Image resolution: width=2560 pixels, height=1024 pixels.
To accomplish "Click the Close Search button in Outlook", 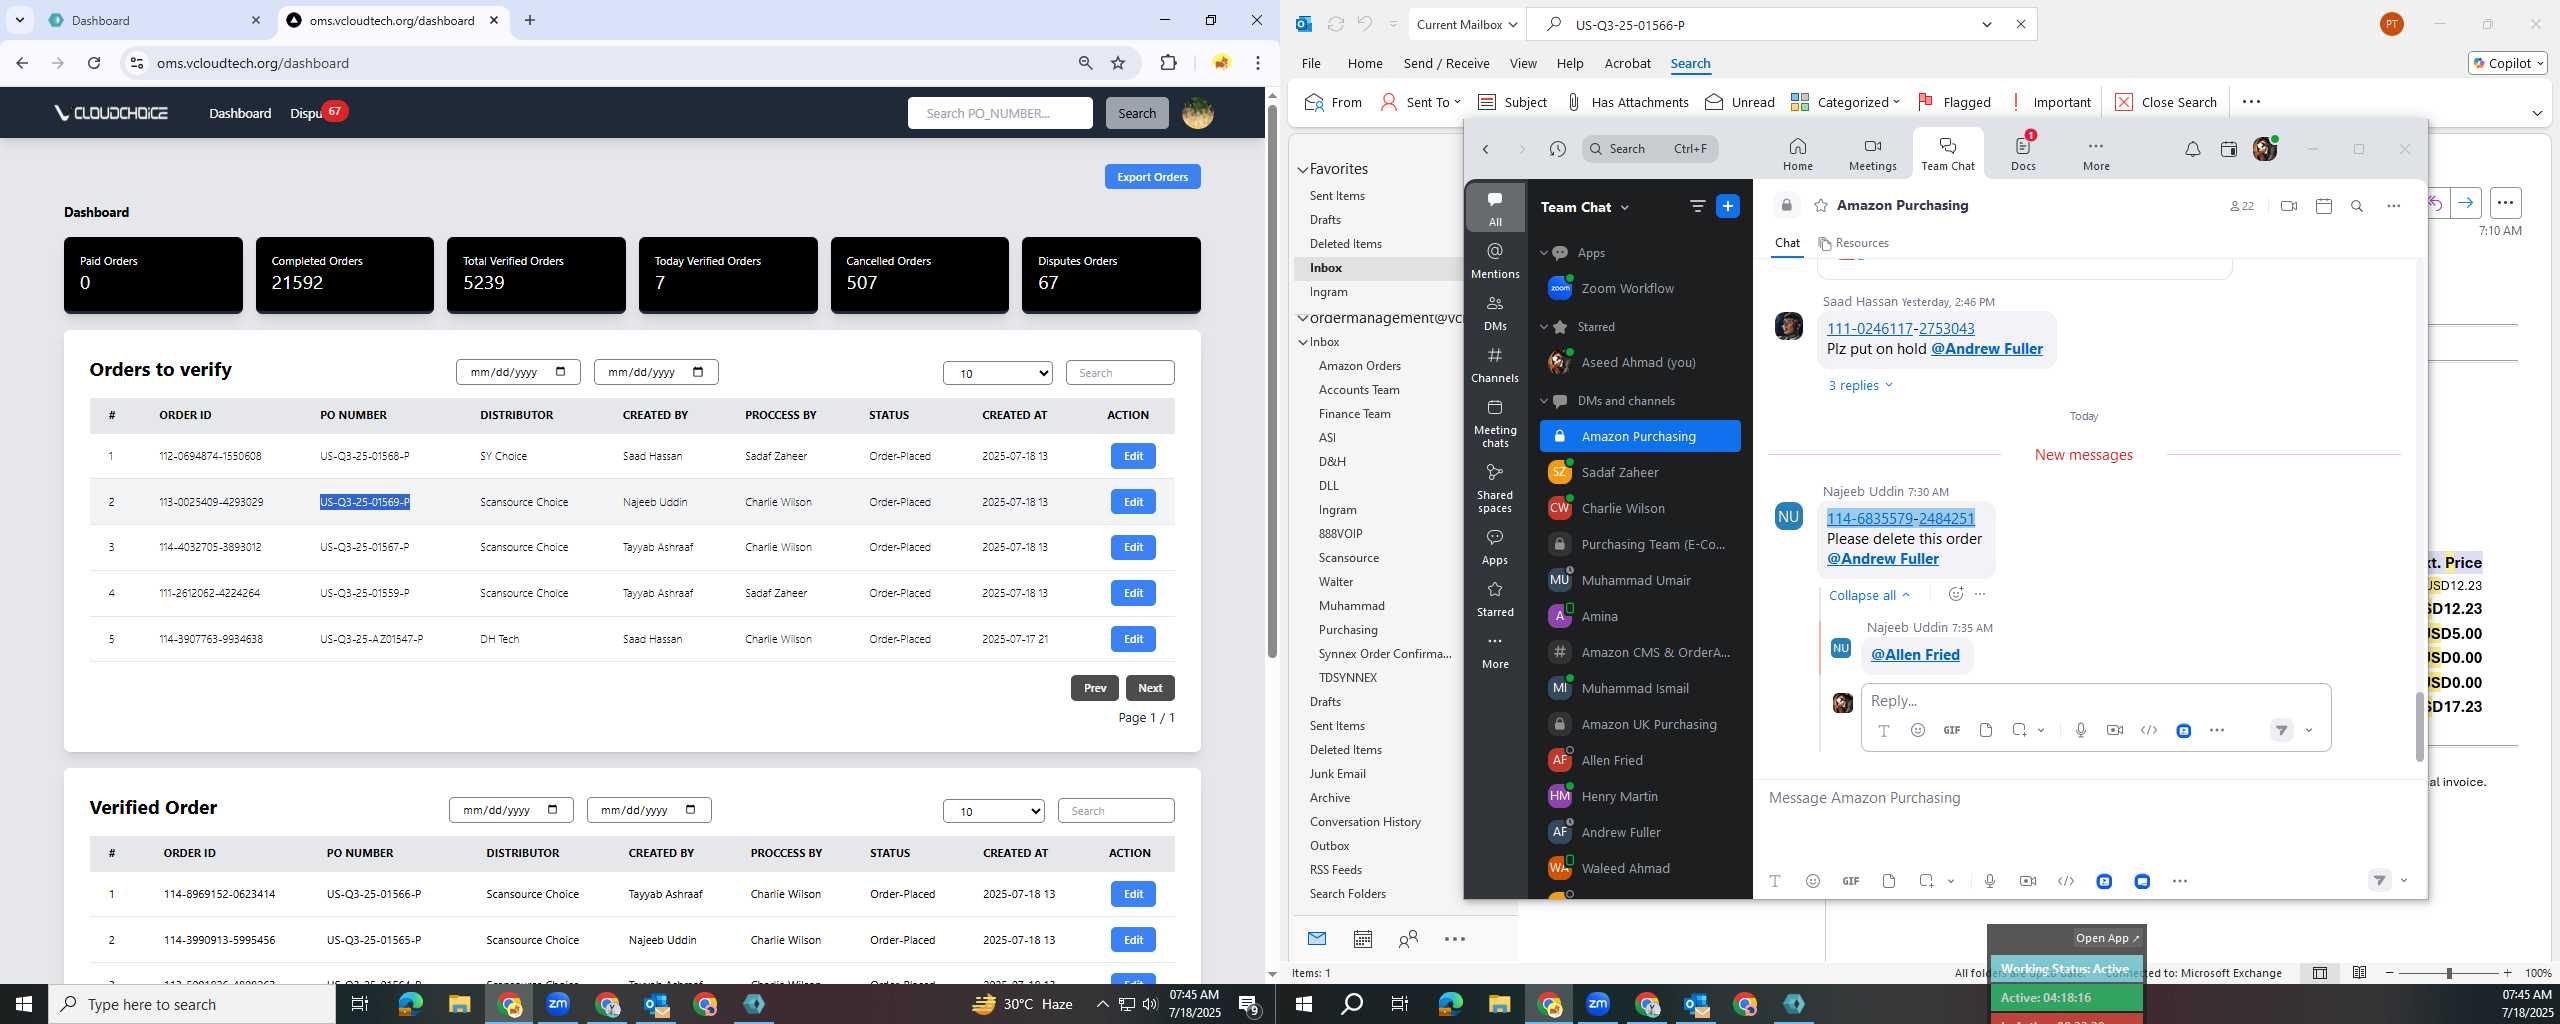I will pos(2166,102).
